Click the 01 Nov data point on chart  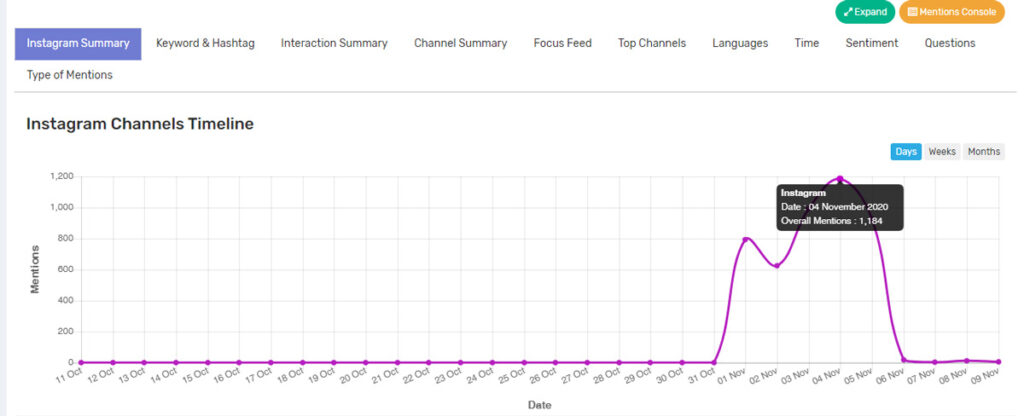tap(745, 239)
